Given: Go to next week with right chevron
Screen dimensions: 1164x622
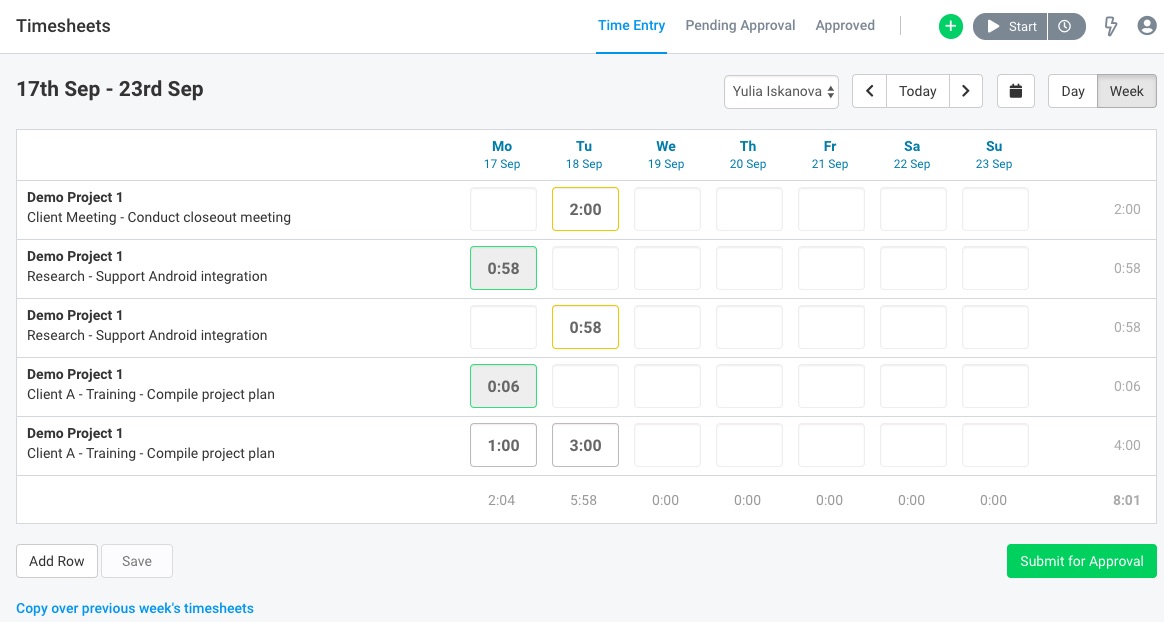Looking at the screenshot, I should [966, 91].
